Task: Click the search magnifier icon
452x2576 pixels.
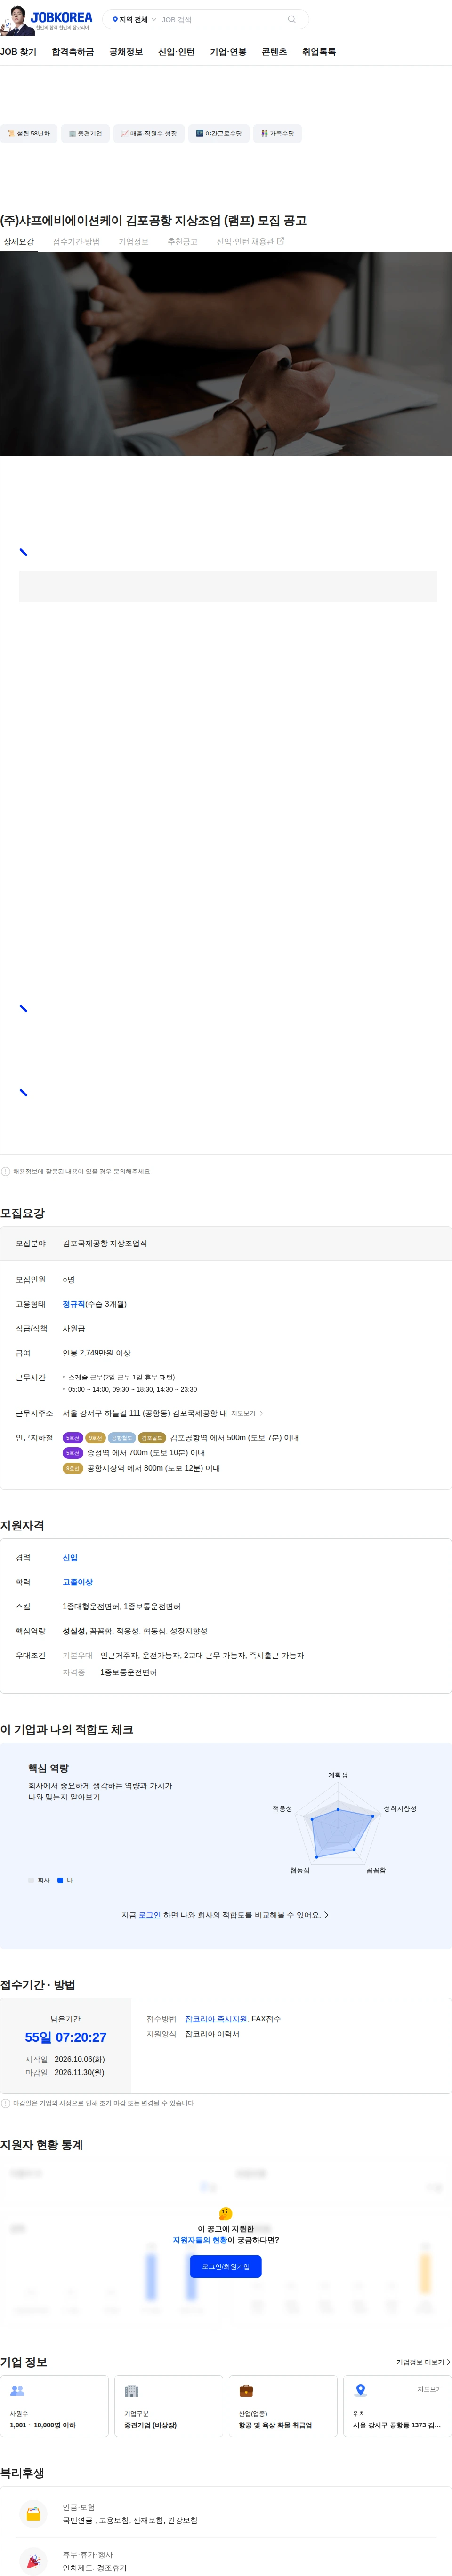Action: [x=292, y=19]
